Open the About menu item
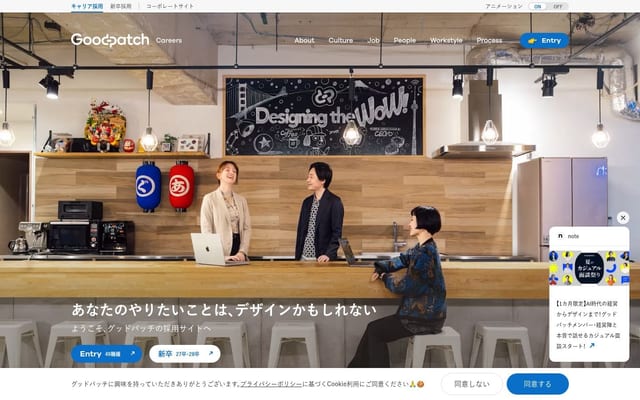 304,40
